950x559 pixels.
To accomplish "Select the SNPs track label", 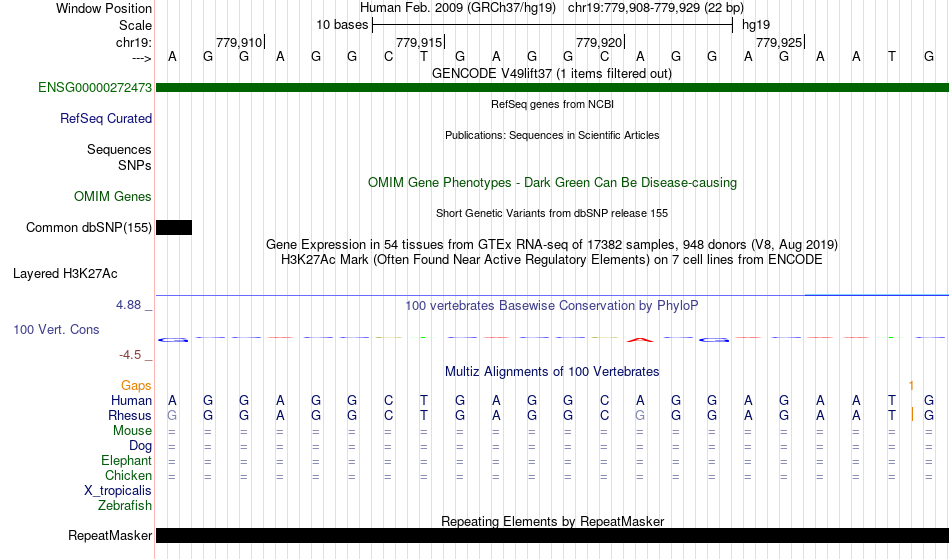I will tap(135, 165).
